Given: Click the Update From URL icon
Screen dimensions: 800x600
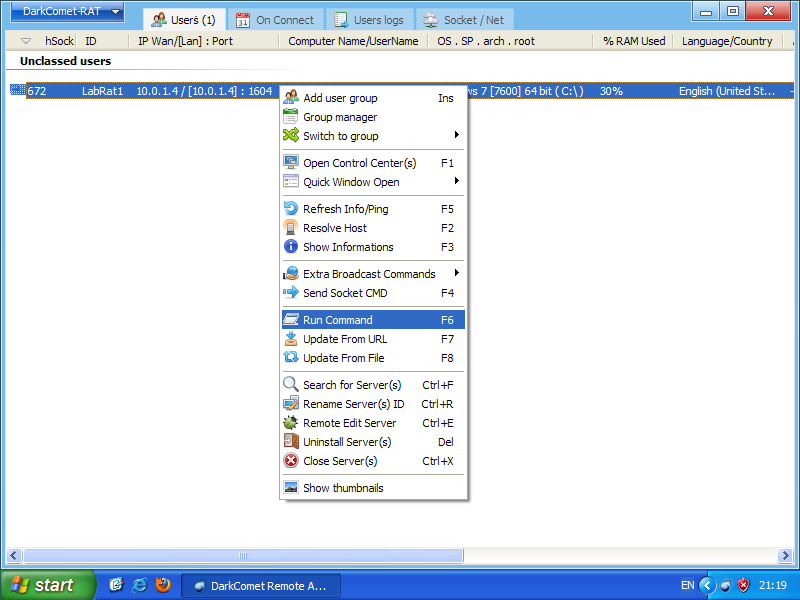Looking at the screenshot, I should 291,339.
